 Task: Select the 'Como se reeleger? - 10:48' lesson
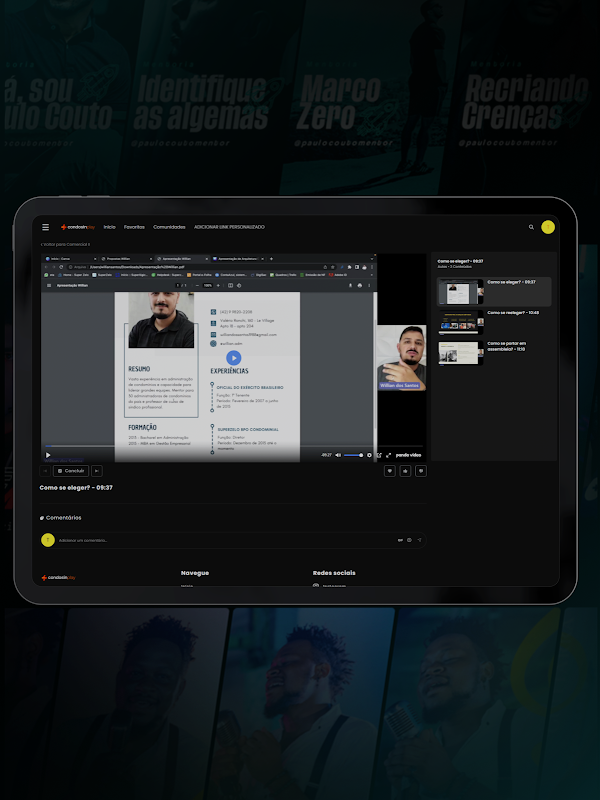coord(494,322)
